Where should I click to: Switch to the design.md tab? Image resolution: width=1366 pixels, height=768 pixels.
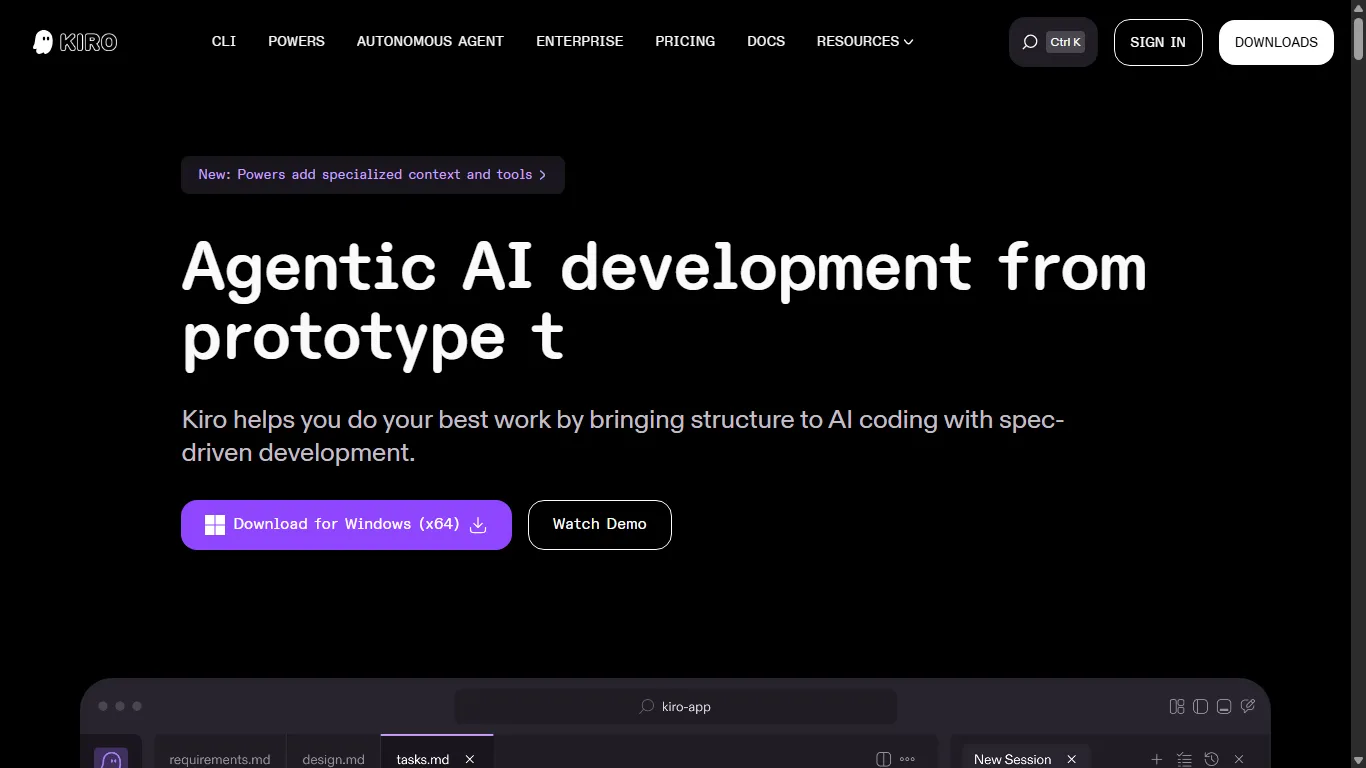[x=333, y=759]
